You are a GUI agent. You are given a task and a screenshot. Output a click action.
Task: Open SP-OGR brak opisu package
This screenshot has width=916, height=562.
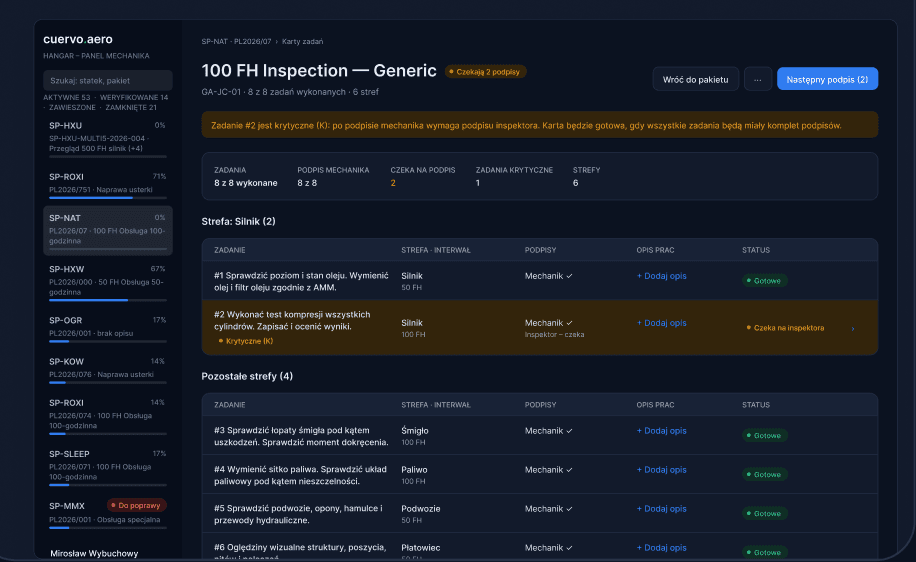(x=107, y=328)
